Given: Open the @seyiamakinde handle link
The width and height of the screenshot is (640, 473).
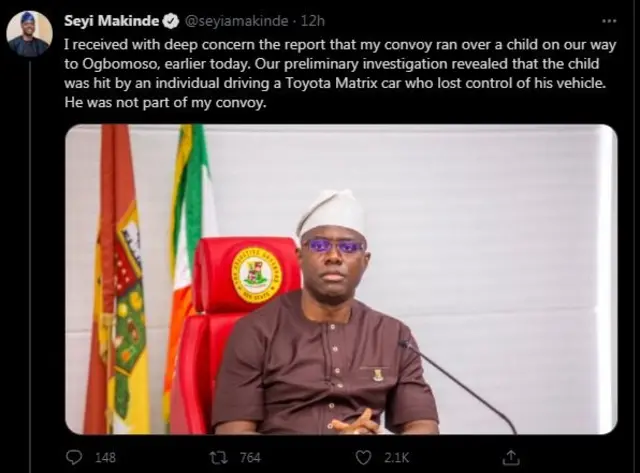Looking at the screenshot, I should pyautogui.click(x=237, y=21).
